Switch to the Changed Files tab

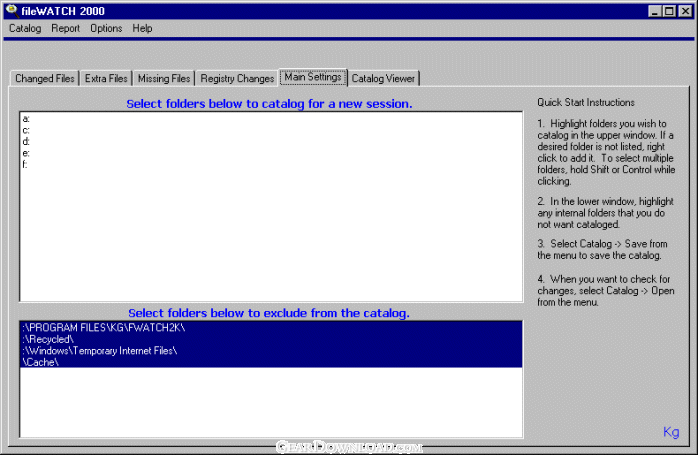click(x=45, y=78)
